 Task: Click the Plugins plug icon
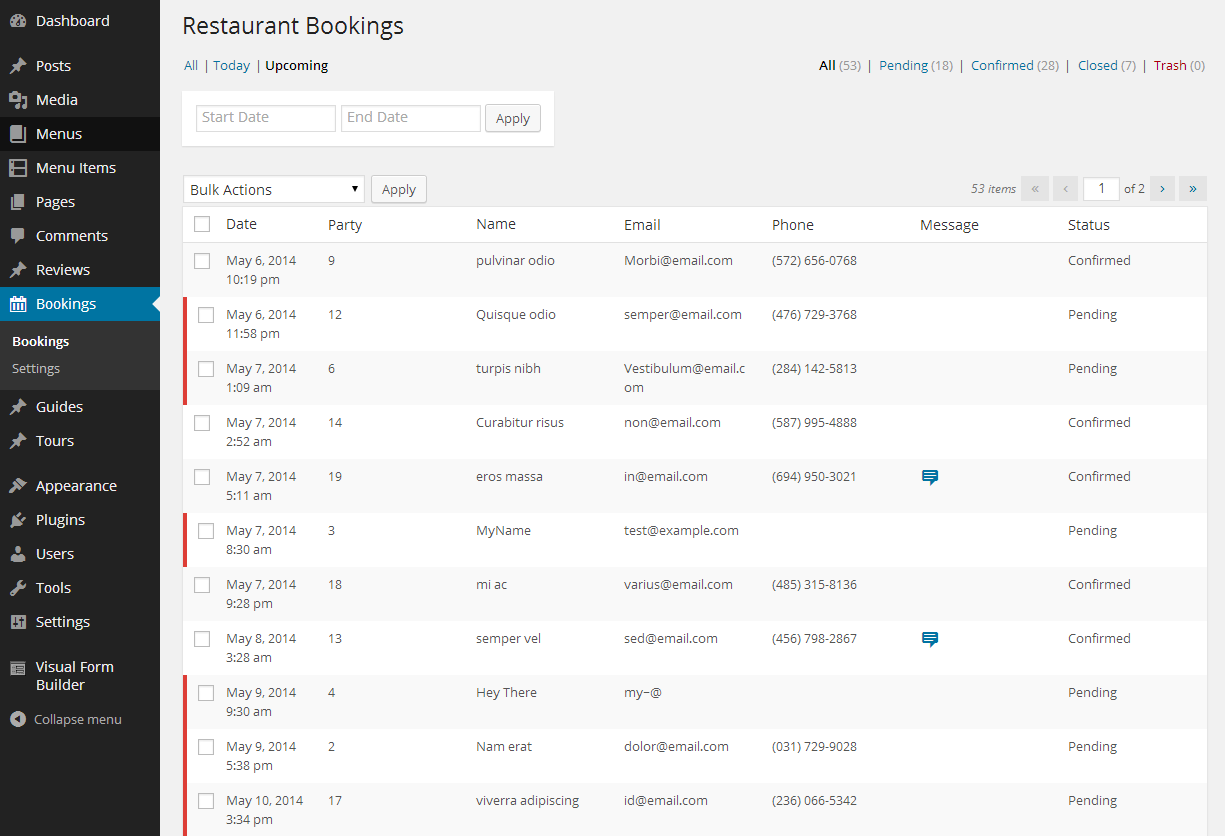[x=18, y=520]
